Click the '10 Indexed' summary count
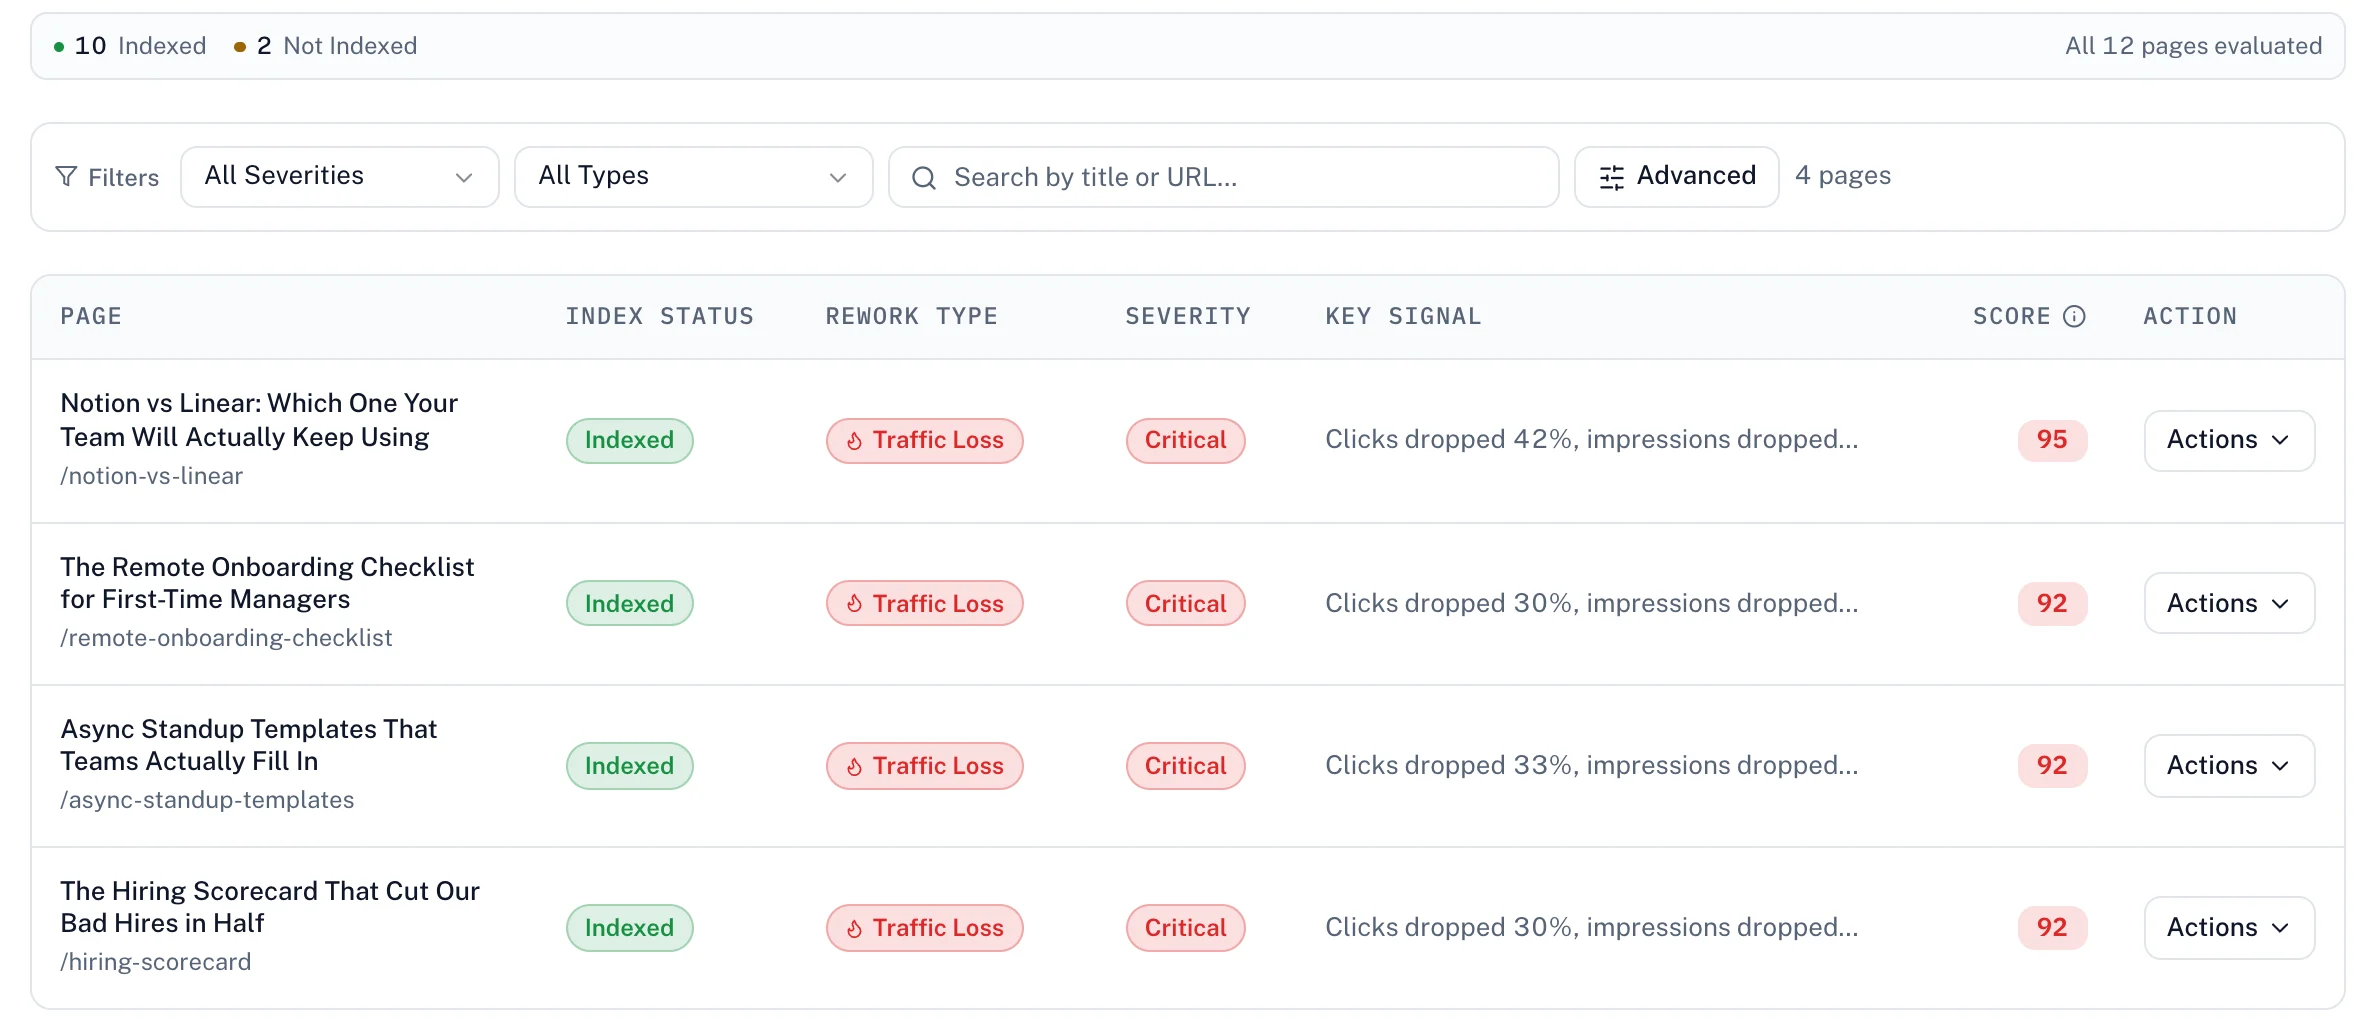 tap(130, 46)
